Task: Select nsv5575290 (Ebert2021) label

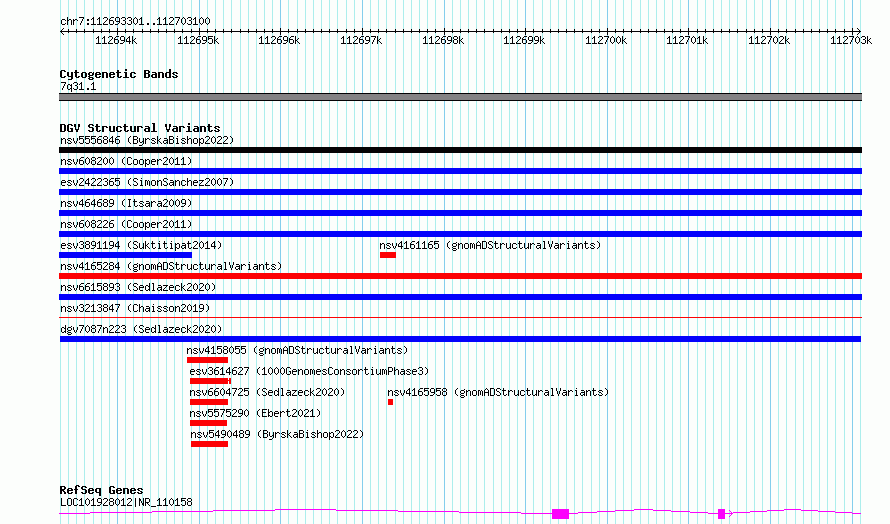Action: (255, 413)
